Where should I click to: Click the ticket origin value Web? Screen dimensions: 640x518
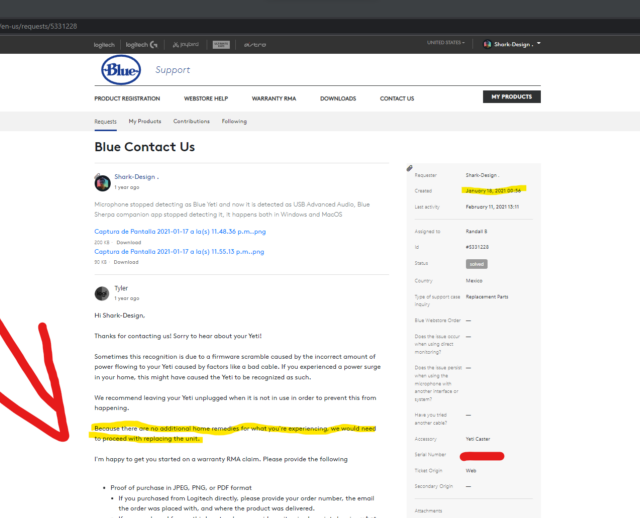(471, 471)
